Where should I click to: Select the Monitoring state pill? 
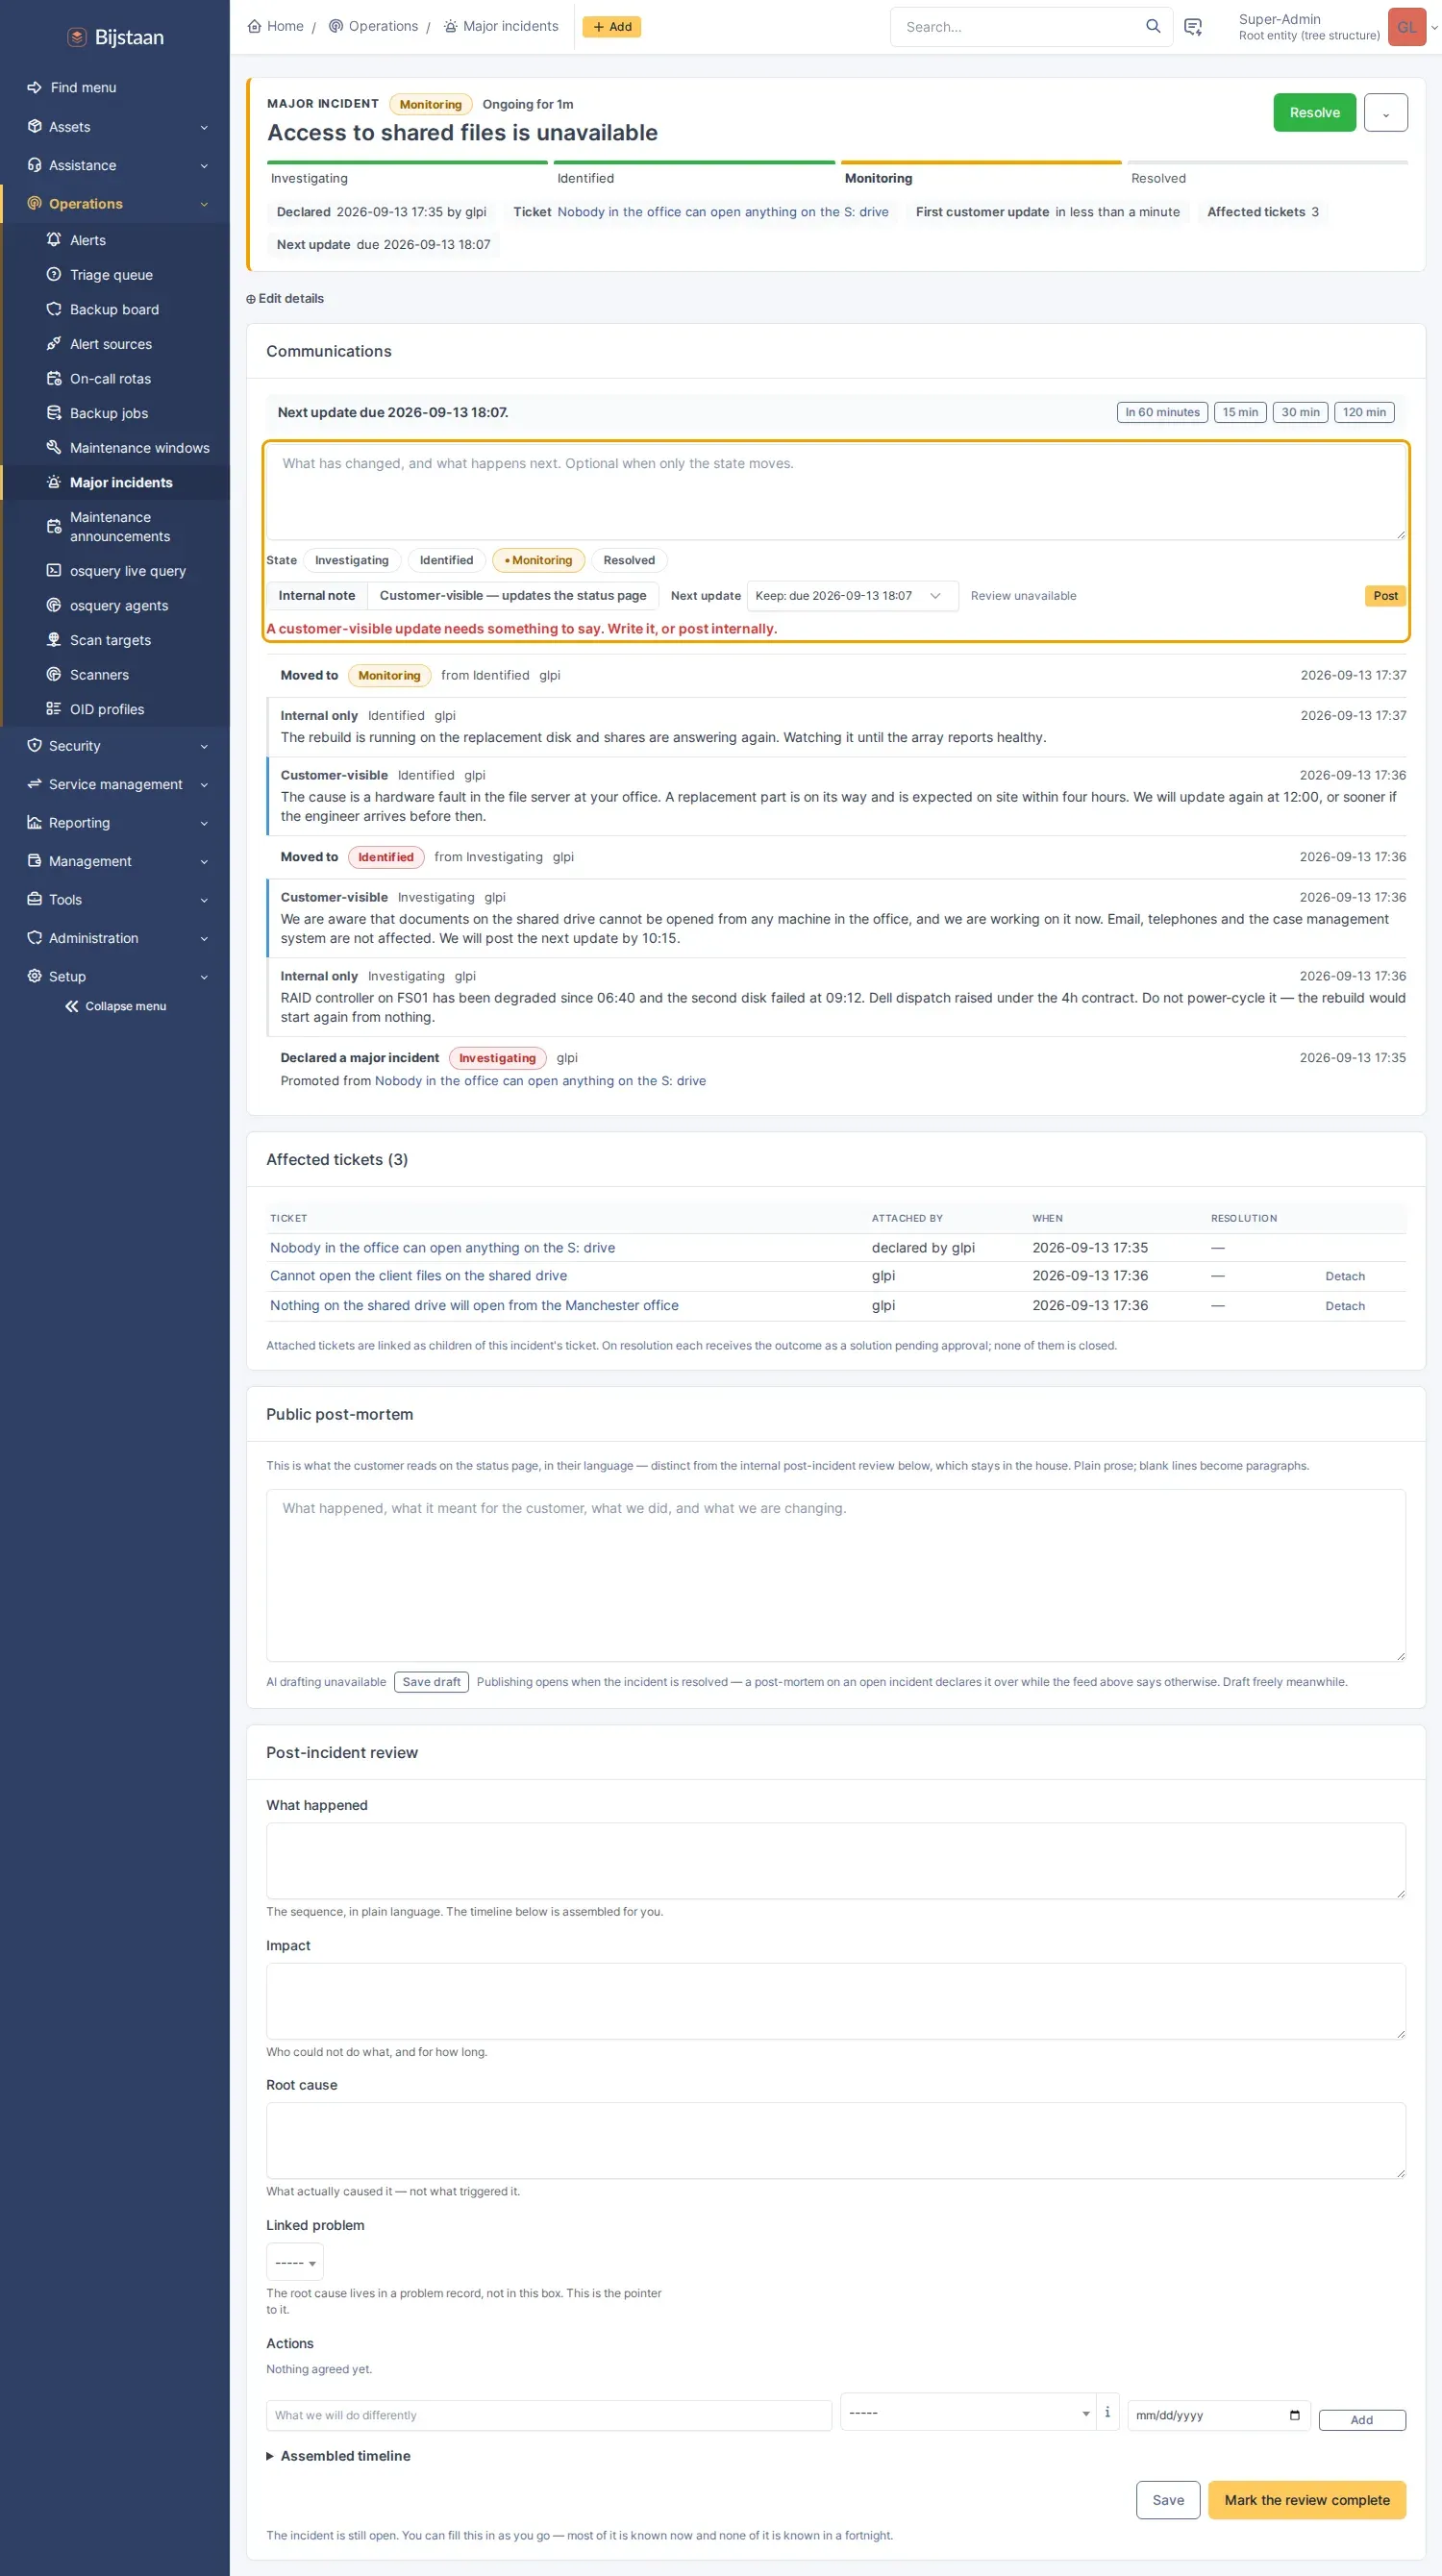538,560
